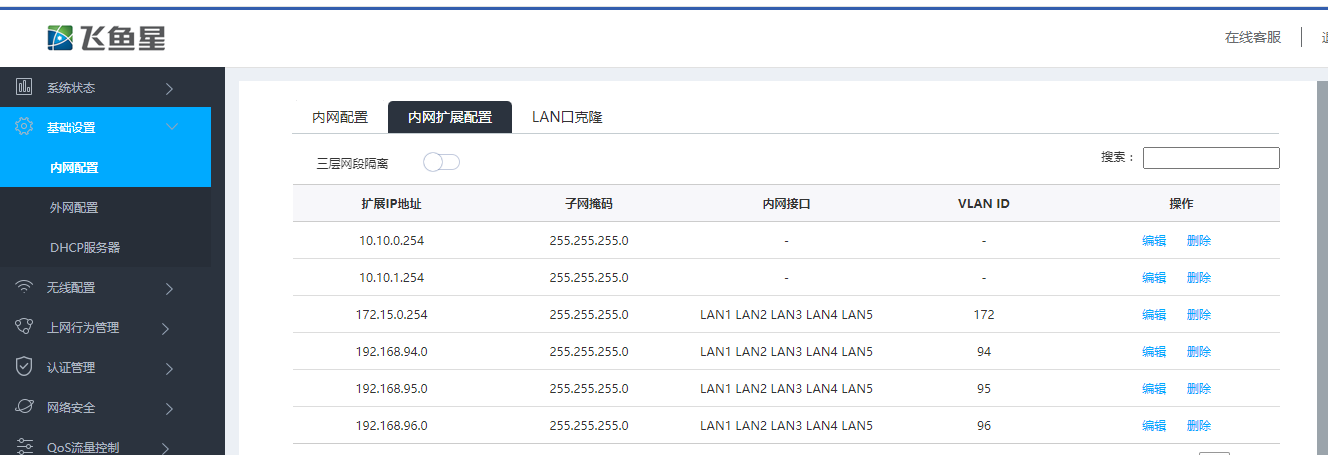Expand the 系统状态 menu chevron
This screenshot has width=1328, height=455.
pos(169,88)
